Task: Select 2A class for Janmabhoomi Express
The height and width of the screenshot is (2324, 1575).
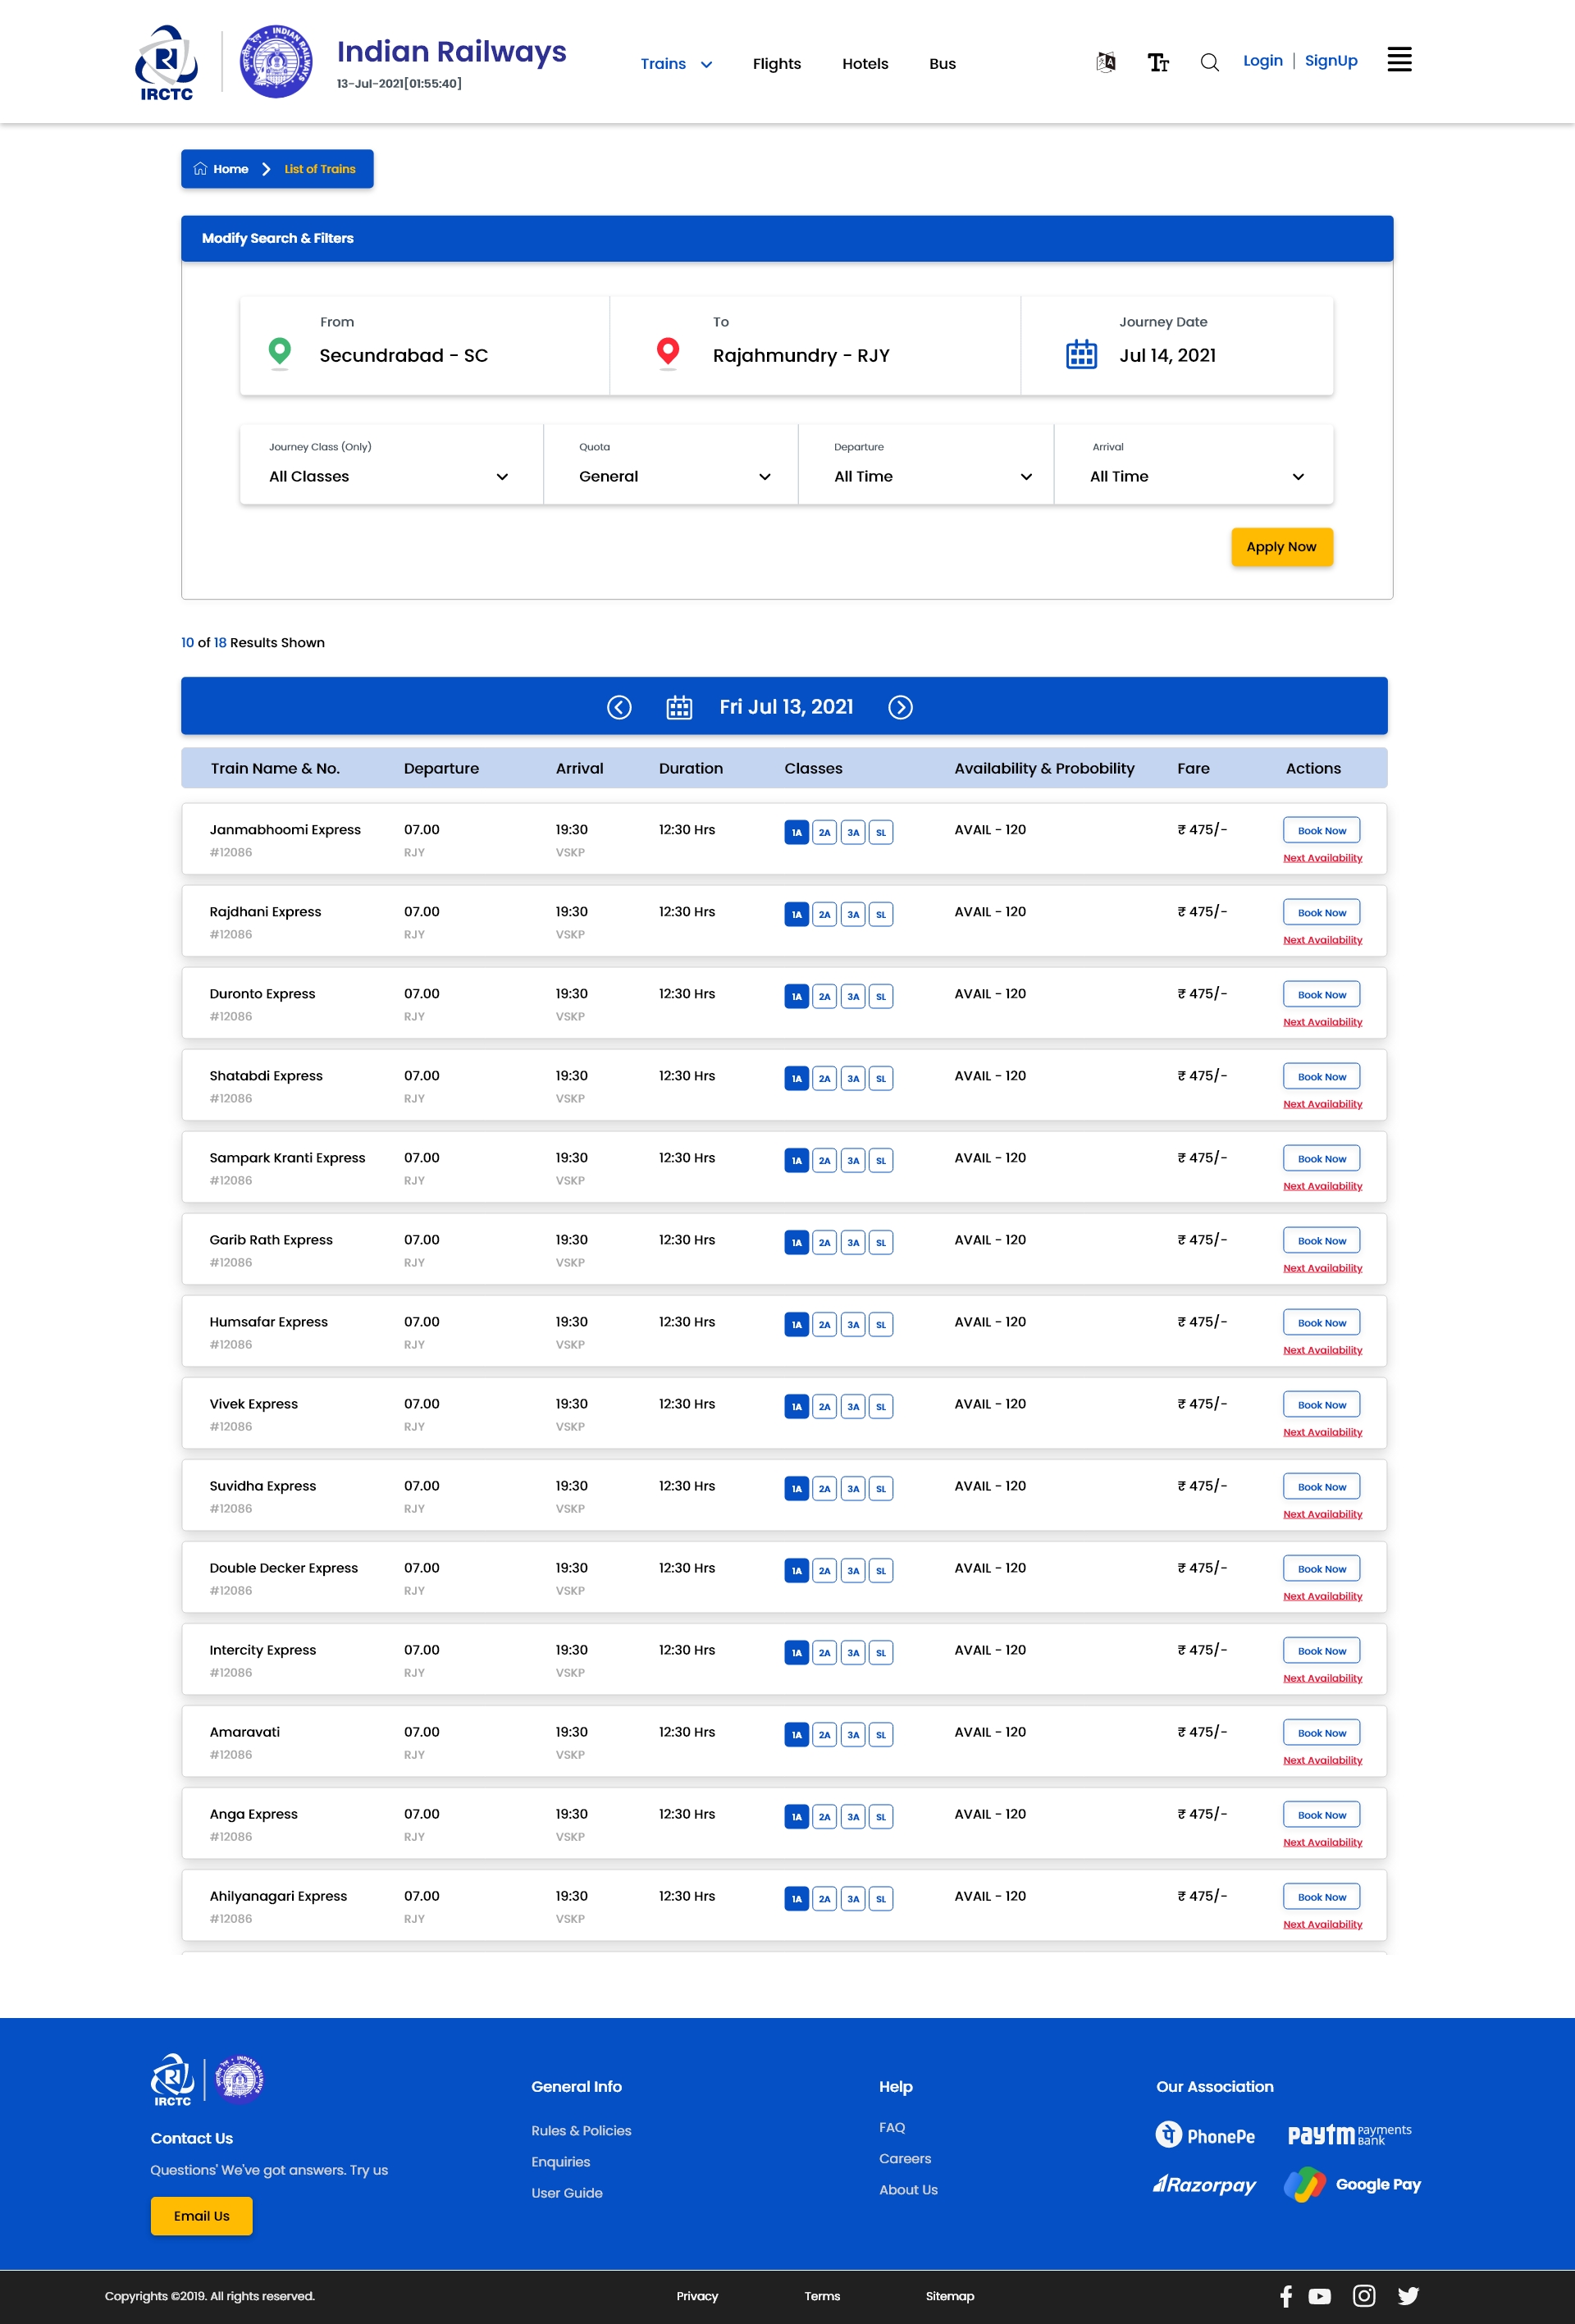Action: click(824, 832)
